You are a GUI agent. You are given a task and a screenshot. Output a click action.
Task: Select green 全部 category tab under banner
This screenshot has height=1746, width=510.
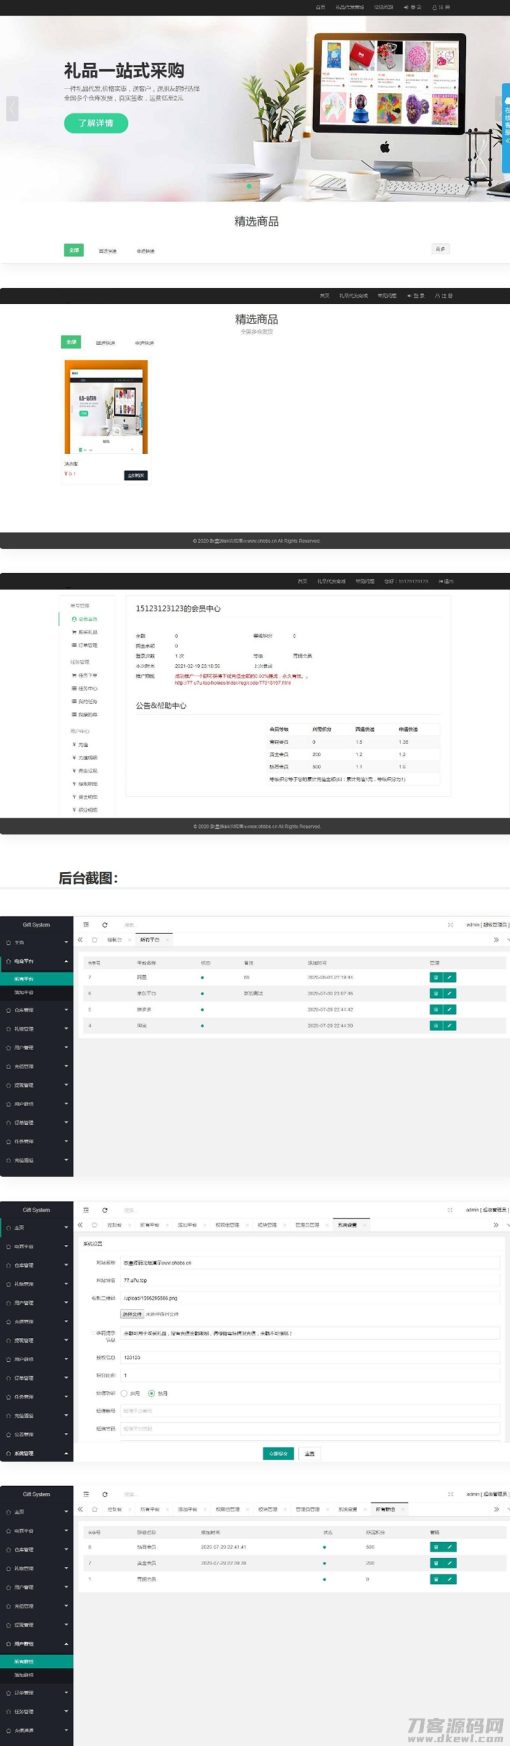point(73,250)
